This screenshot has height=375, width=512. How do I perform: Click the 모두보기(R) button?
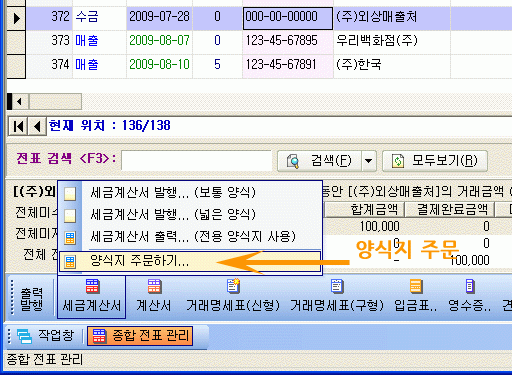(x=435, y=161)
